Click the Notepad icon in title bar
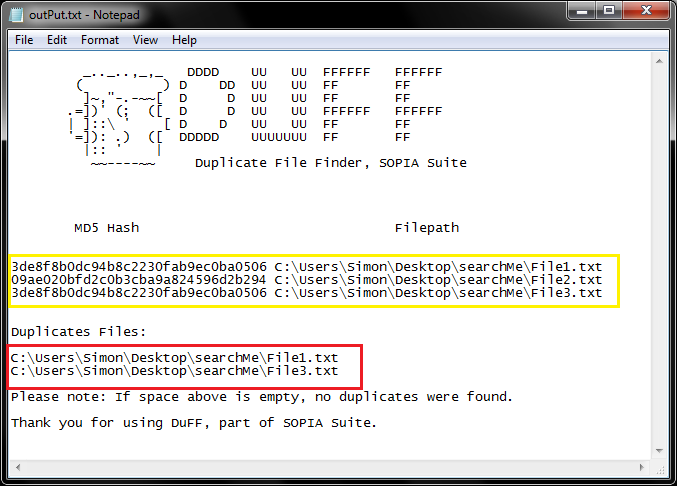The height and width of the screenshot is (486, 677). (x=16, y=15)
